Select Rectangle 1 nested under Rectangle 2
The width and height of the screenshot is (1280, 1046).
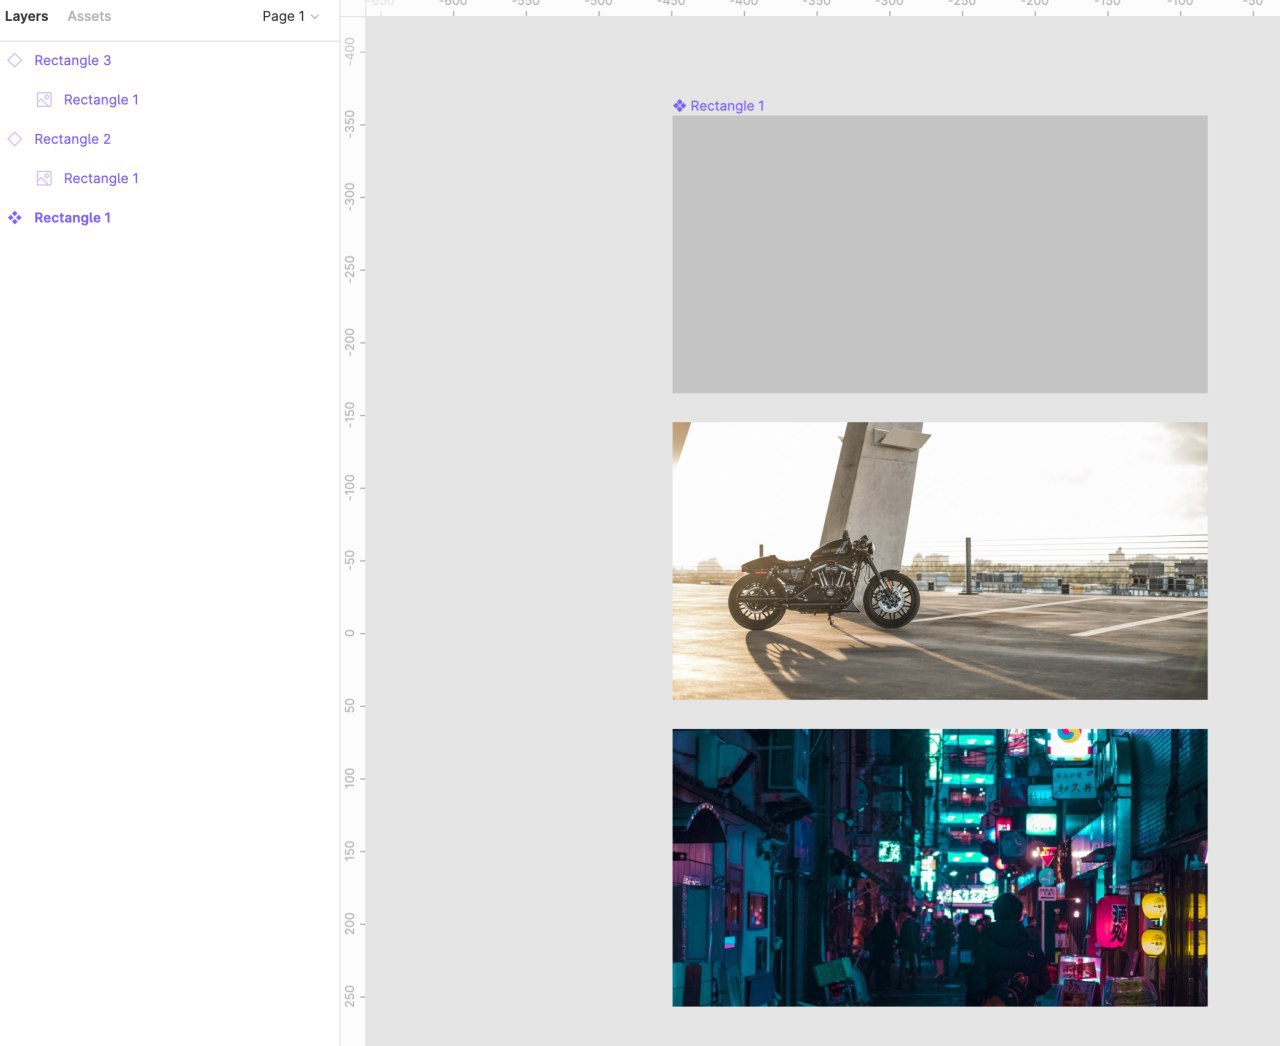(101, 178)
